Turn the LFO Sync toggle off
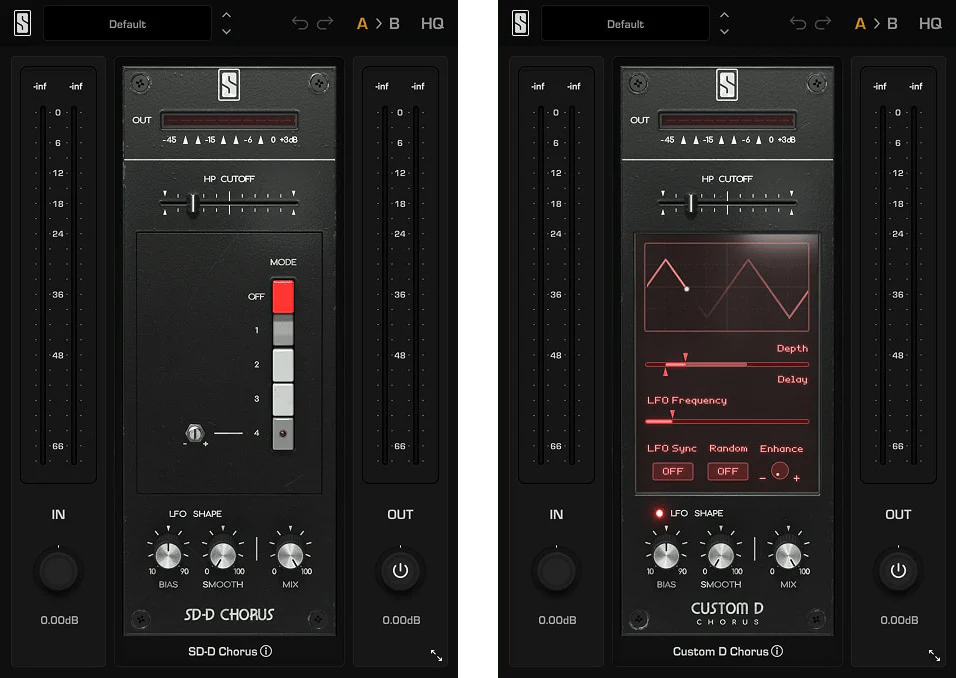The image size is (956, 678). tap(672, 471)
